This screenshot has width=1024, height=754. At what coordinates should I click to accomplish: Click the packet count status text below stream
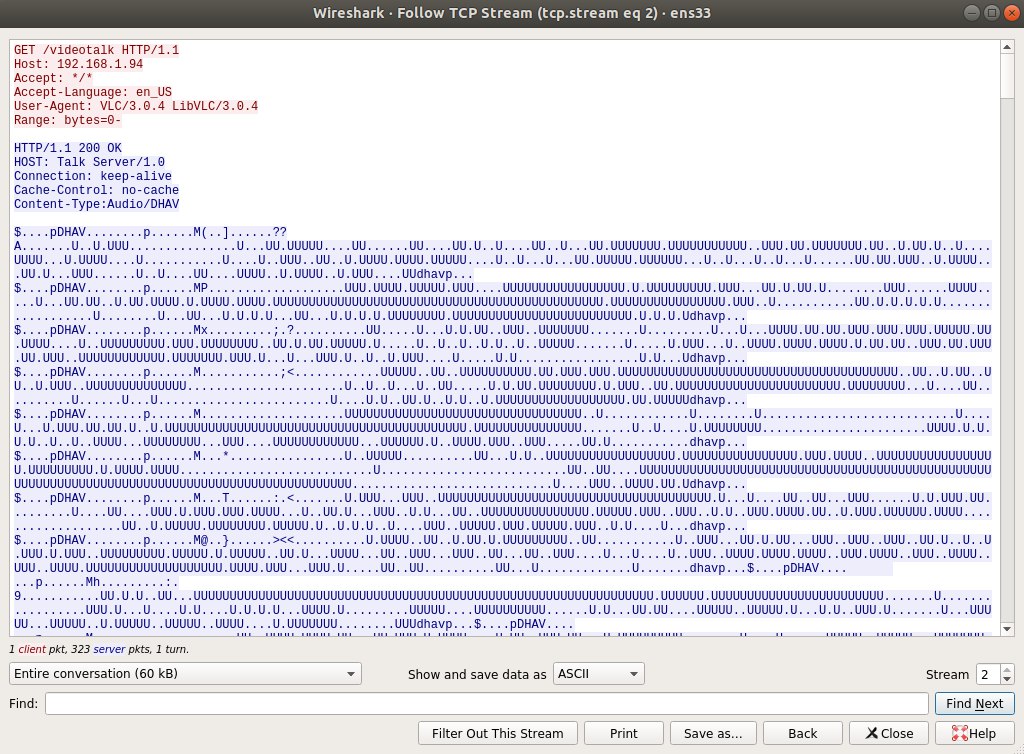pos(99,649)
